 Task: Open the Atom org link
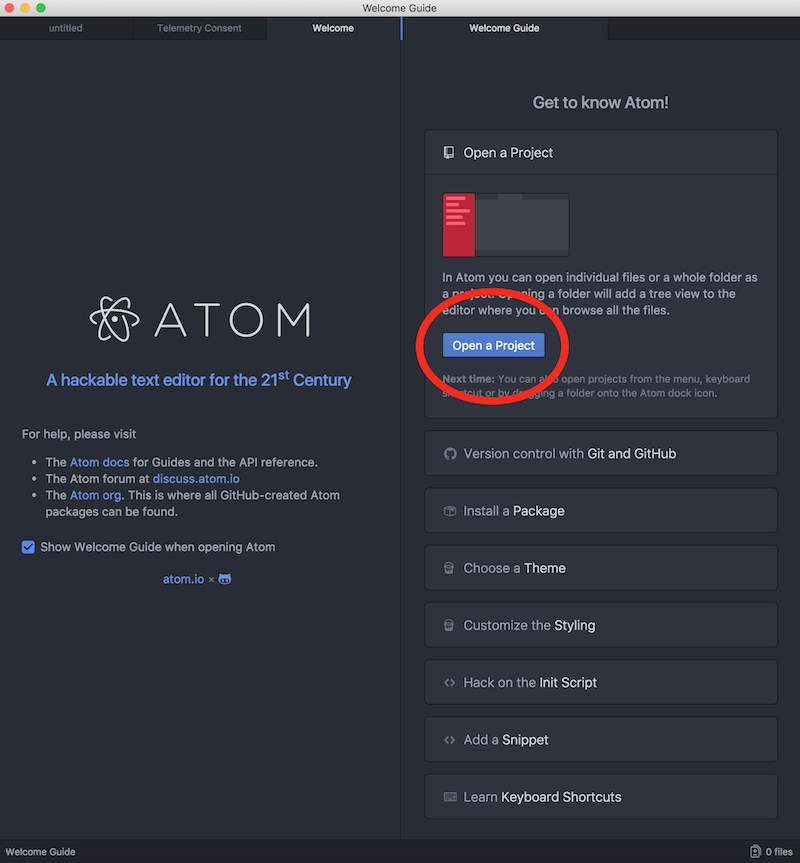(x=96, y=495)
